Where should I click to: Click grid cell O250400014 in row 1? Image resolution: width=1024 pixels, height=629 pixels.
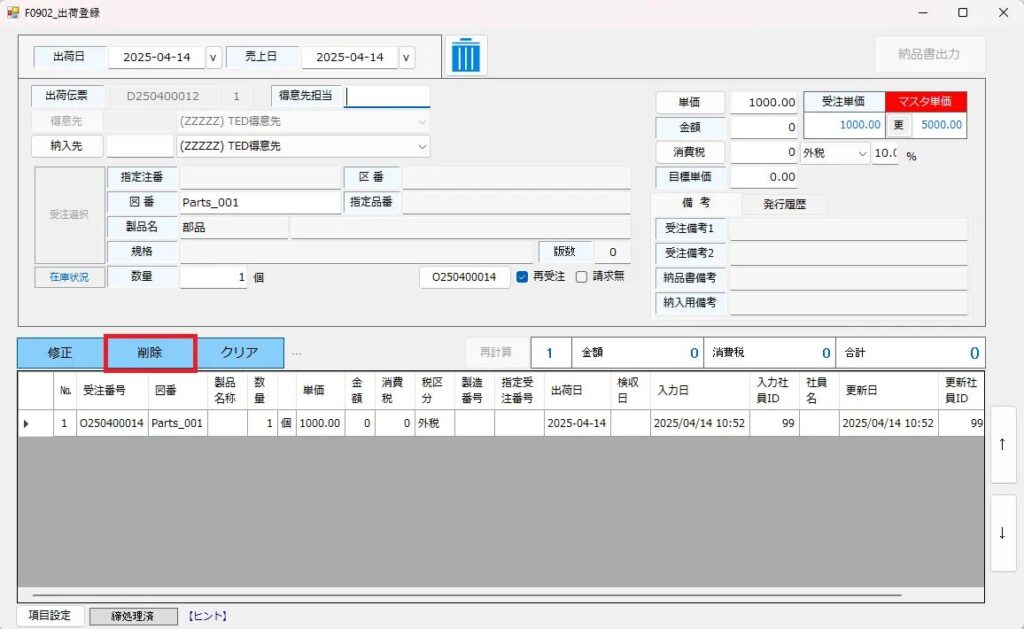tap(112, 423)
